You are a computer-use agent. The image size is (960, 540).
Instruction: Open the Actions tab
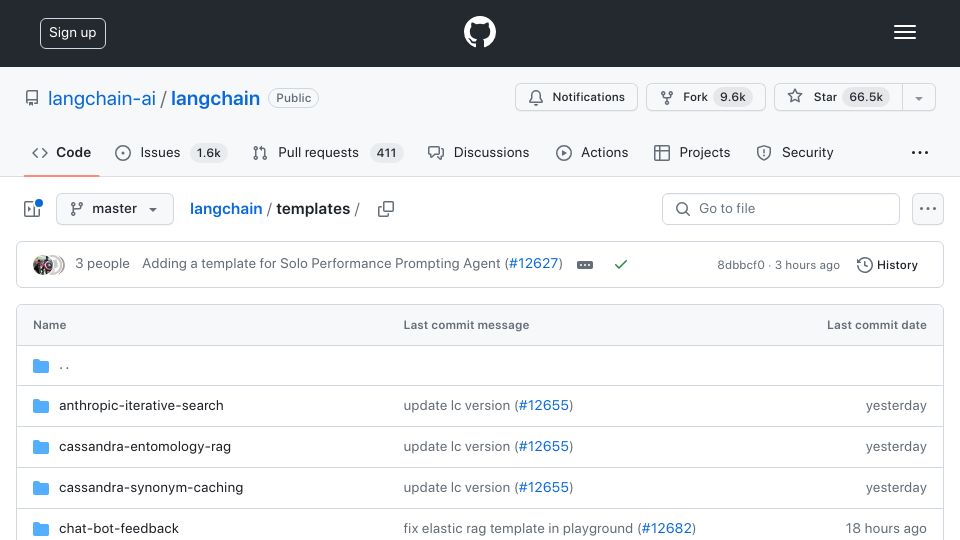(591, 152)
